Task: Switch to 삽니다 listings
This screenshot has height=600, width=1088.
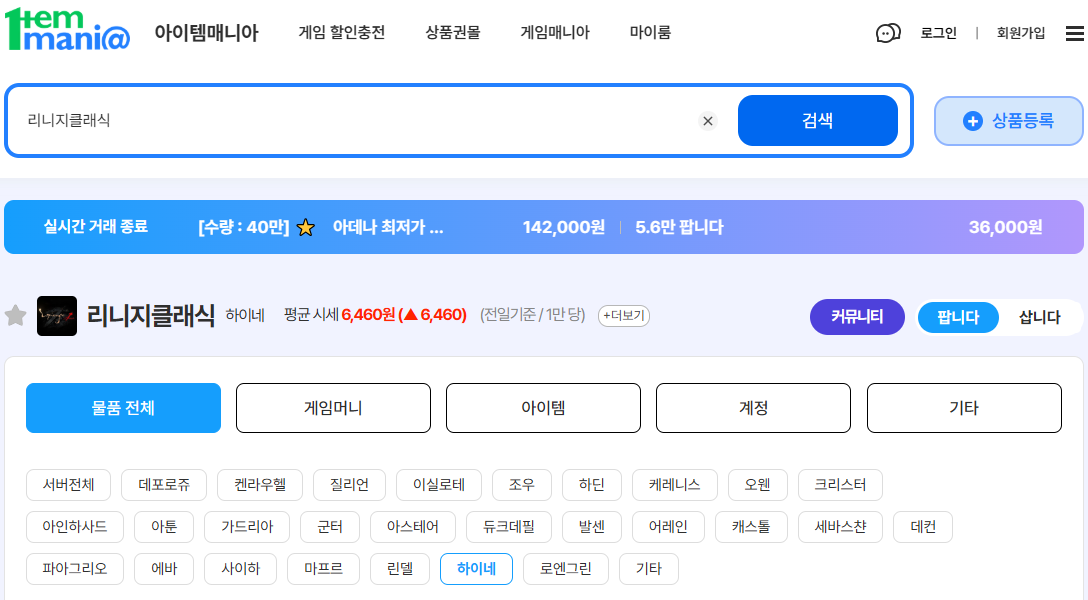Action: [1039, 317]
